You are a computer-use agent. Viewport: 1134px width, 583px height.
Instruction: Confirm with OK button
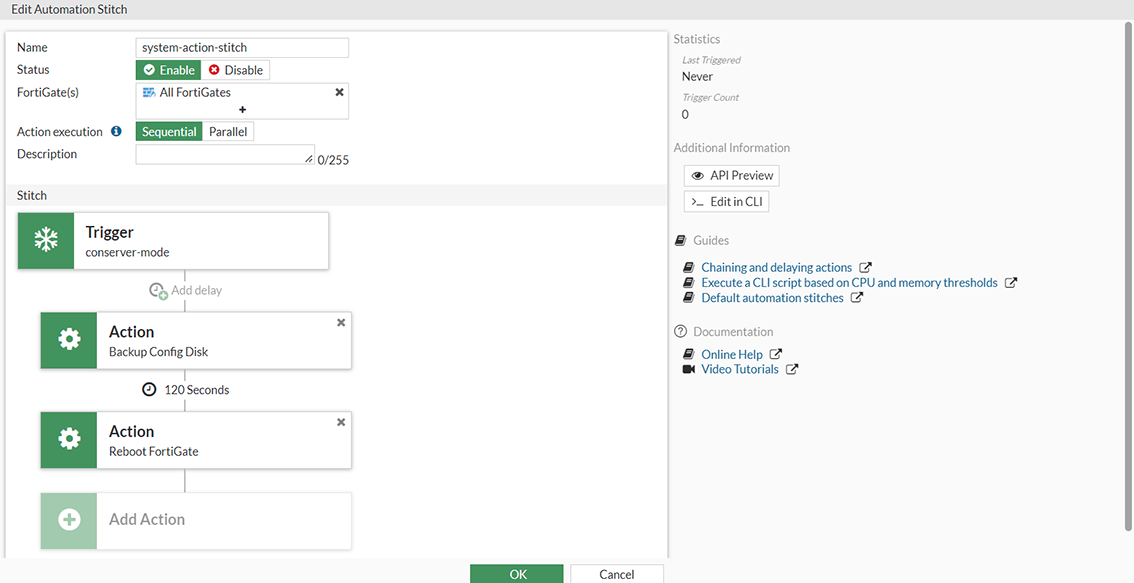coord(516,574)
